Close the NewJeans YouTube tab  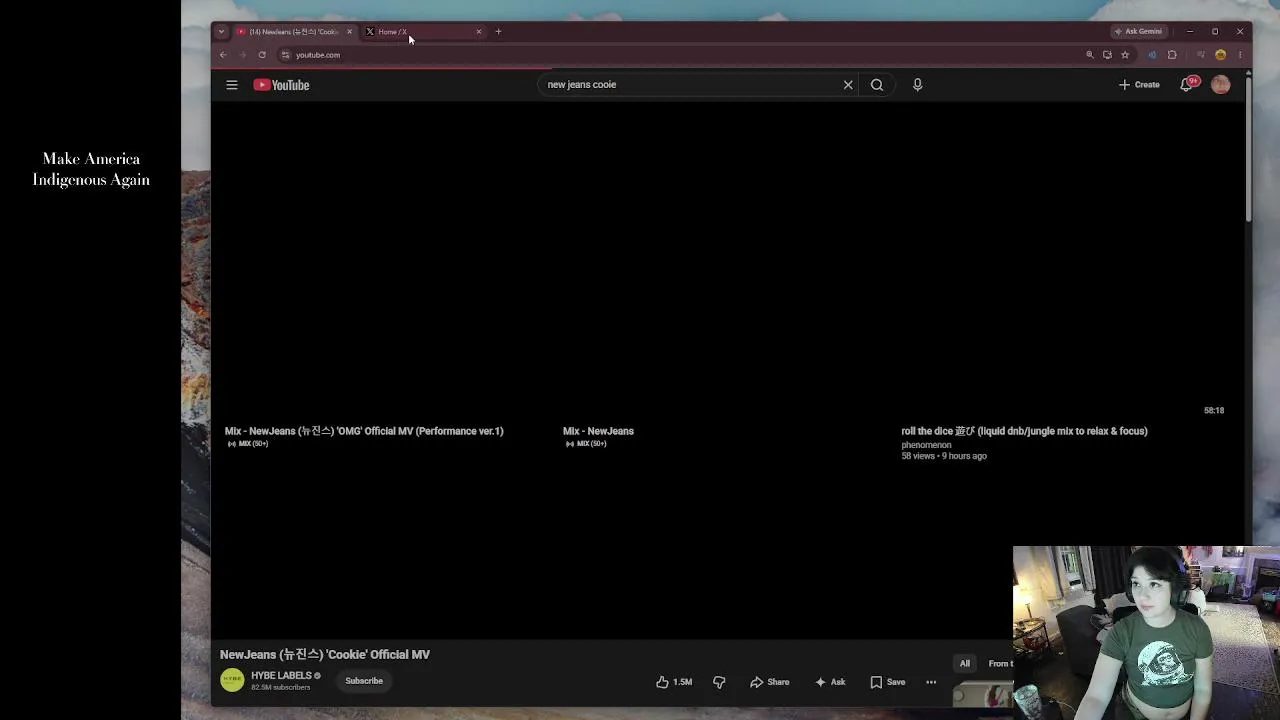349,32
